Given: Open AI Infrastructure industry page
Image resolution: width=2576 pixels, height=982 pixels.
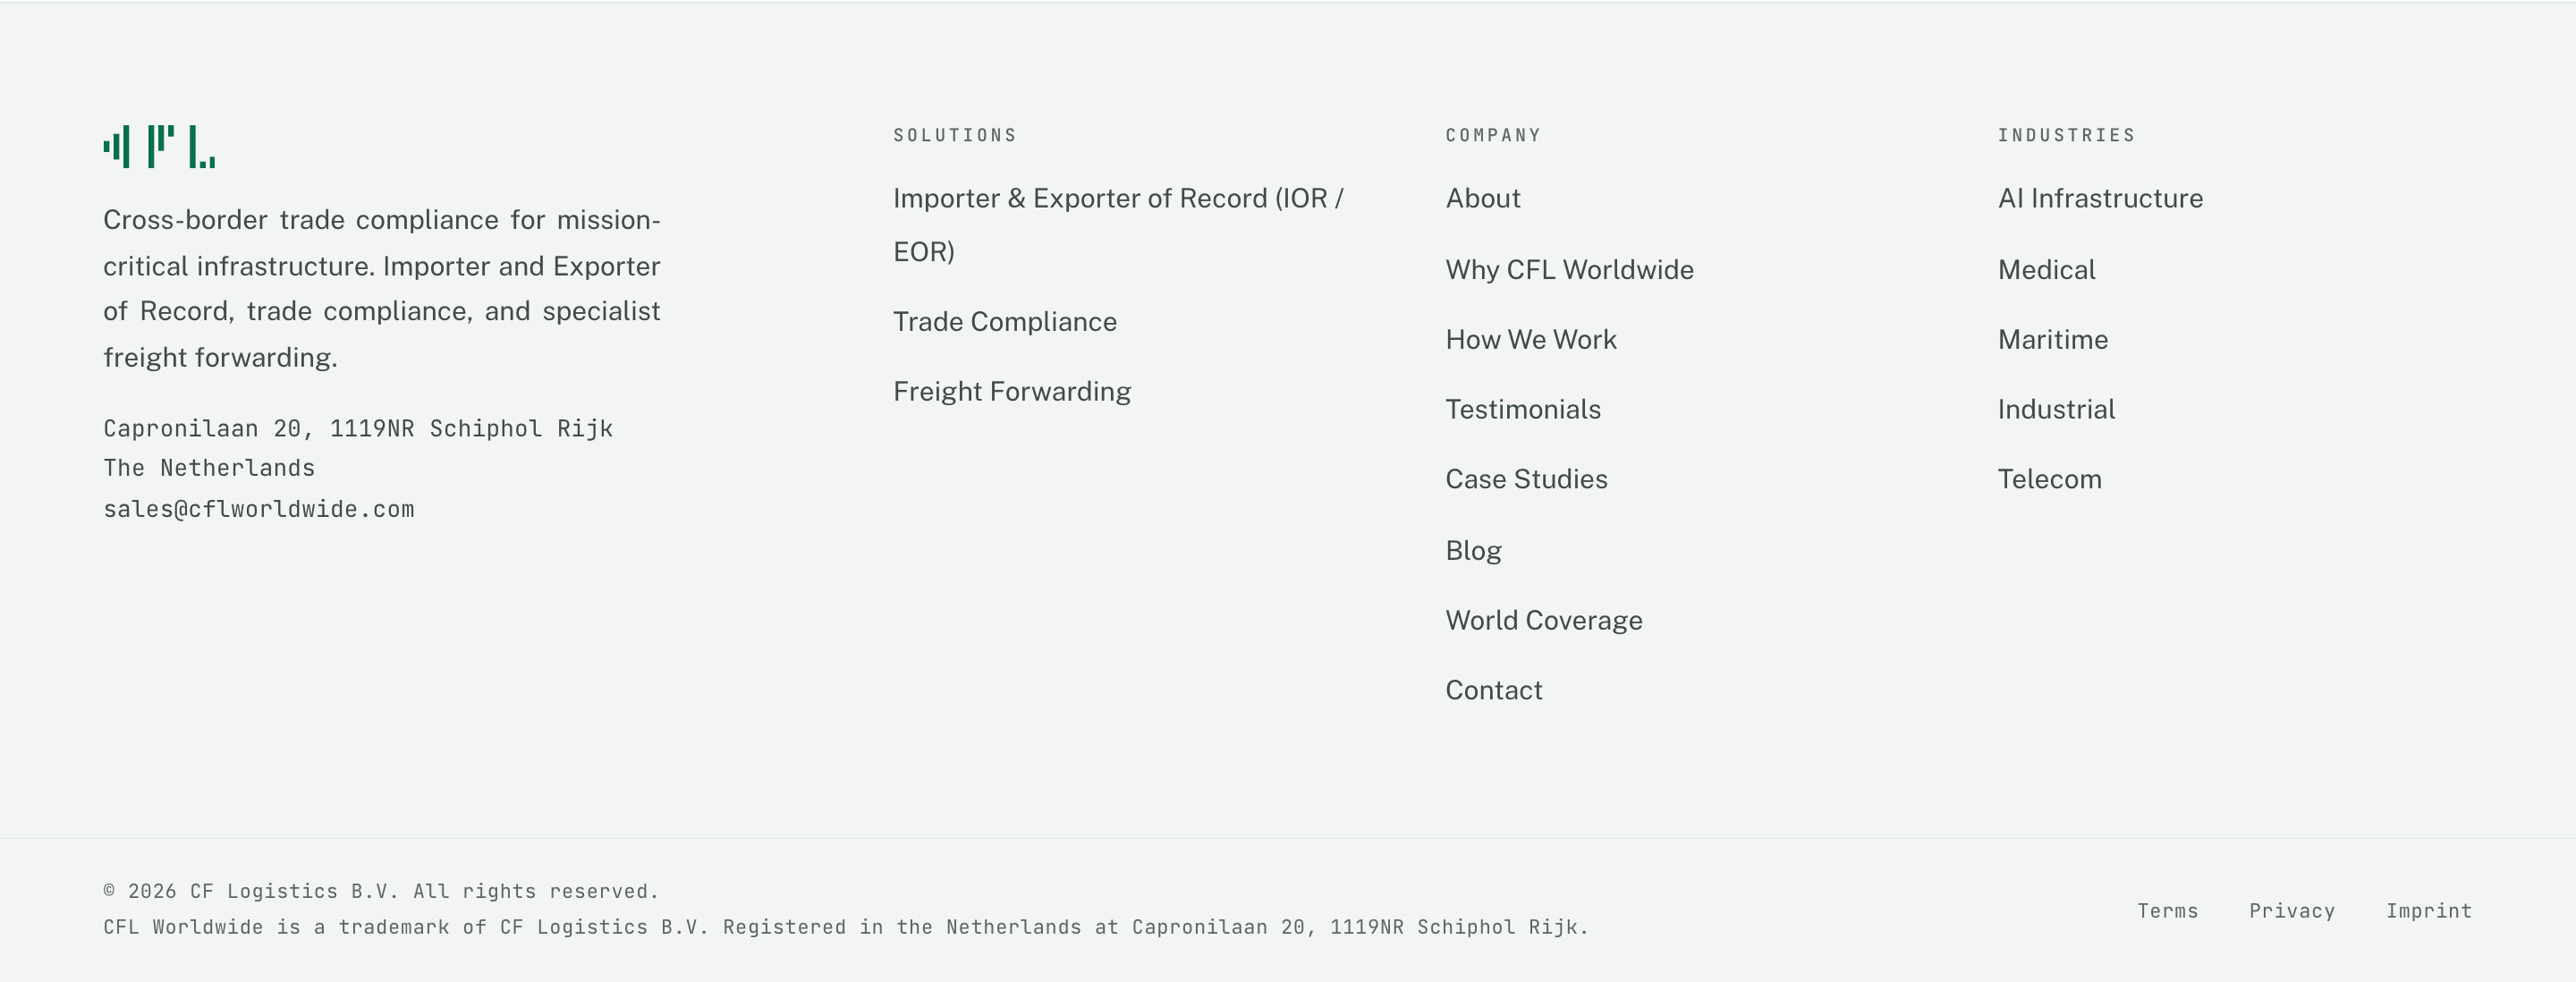Looking at the screenshot, I should coord(2100,199).
